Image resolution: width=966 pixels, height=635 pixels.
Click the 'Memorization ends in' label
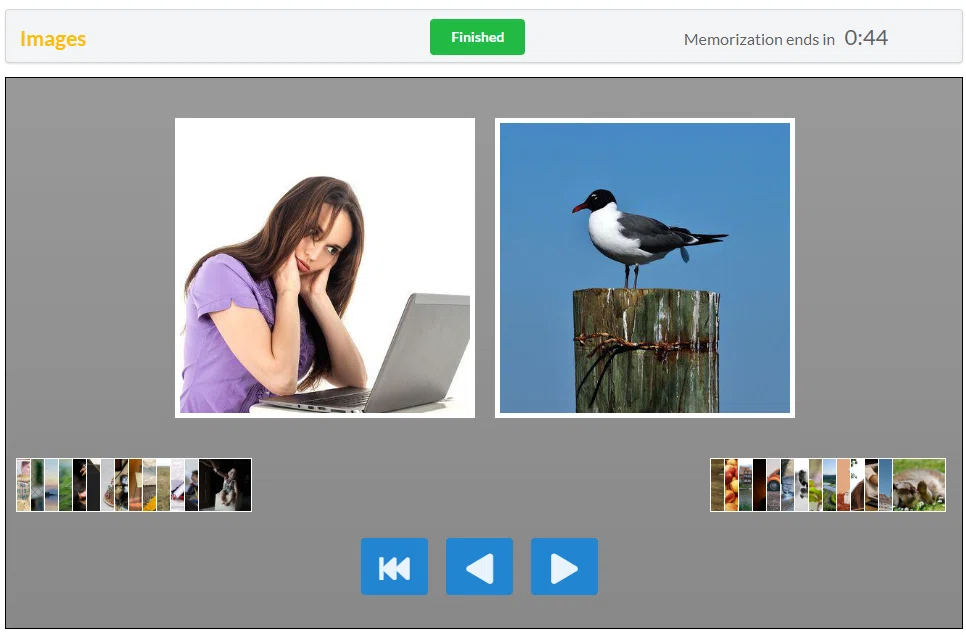(759, 39)
